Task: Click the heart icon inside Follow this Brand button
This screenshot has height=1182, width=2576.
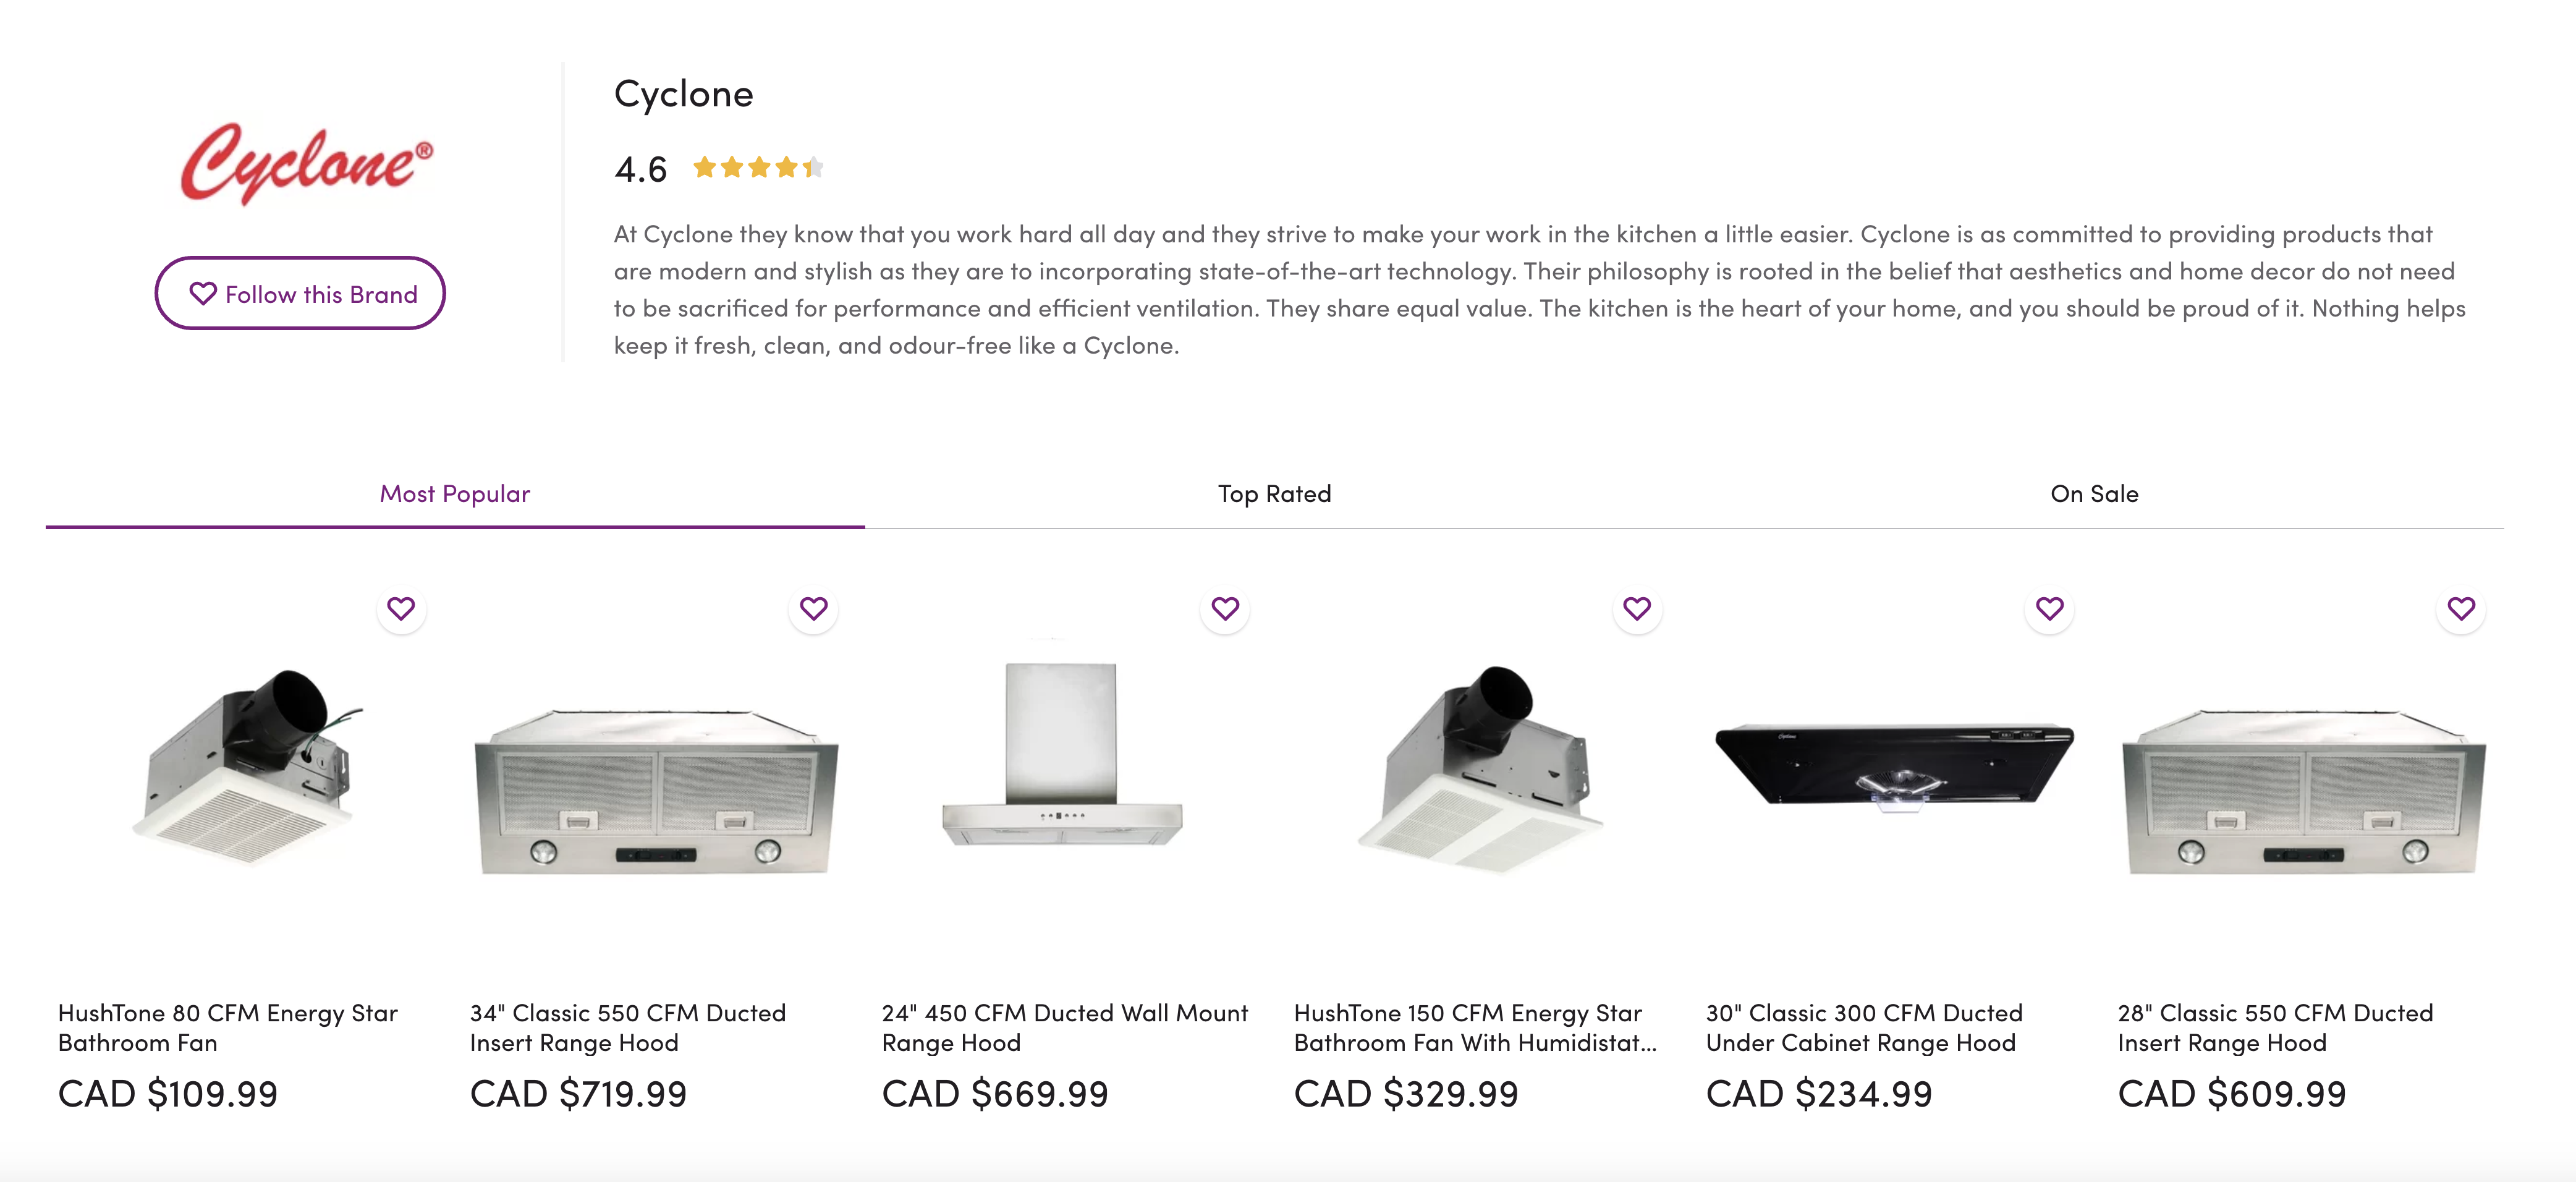Action: tap(203, 293)
